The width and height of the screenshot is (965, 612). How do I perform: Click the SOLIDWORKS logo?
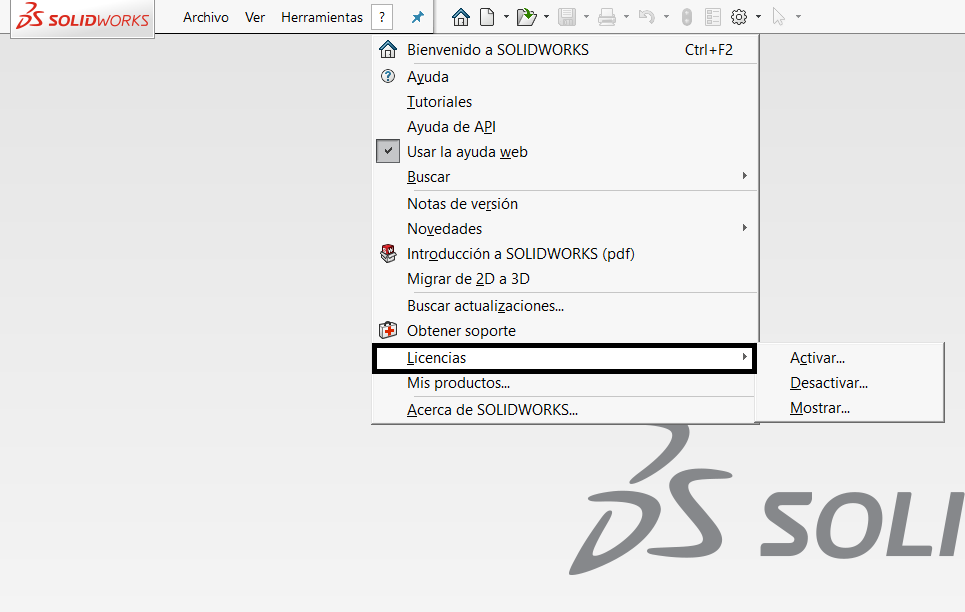click(82, 17)
